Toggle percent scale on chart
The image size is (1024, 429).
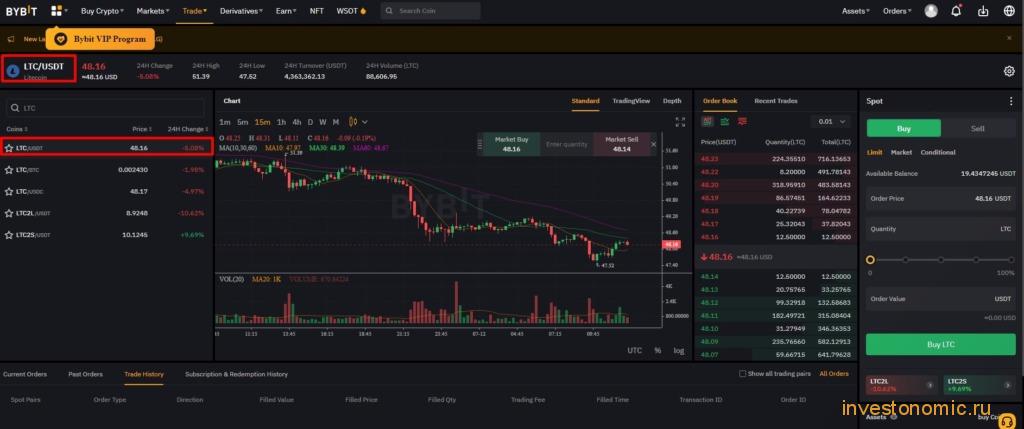[x=658, y=351]
